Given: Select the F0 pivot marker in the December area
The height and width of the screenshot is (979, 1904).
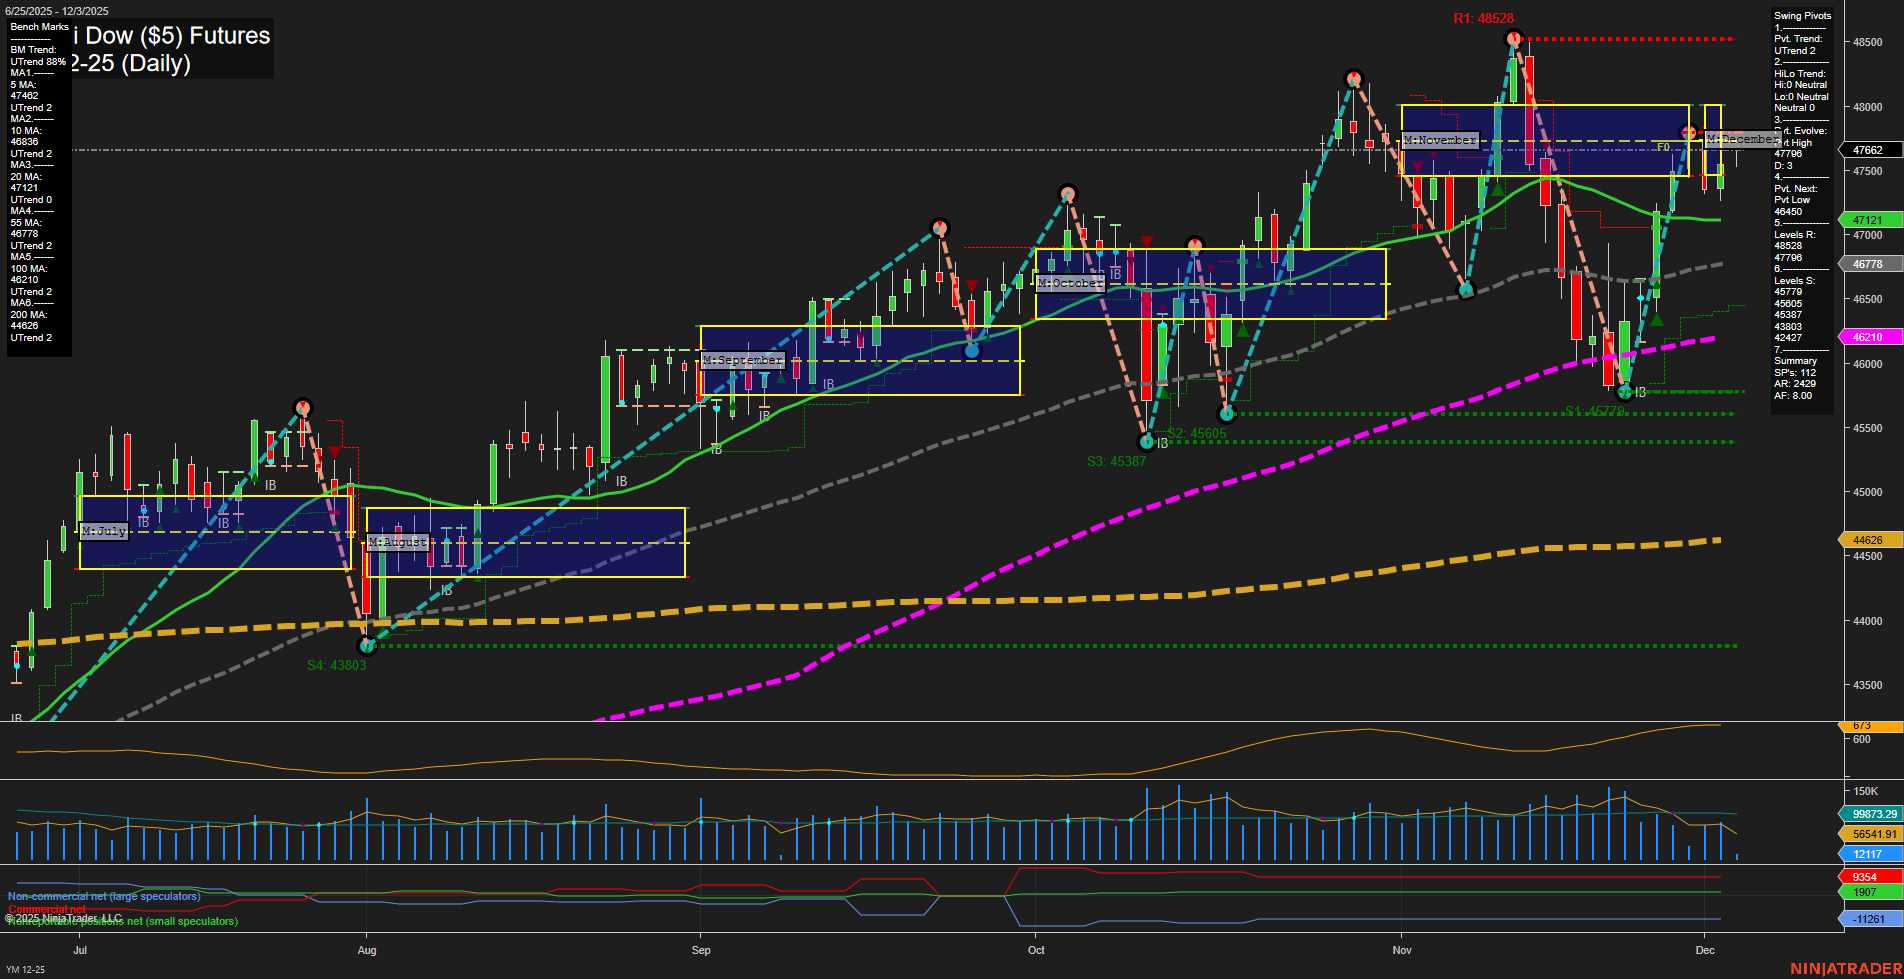Looking at the screenshot, I should 1663,148.
